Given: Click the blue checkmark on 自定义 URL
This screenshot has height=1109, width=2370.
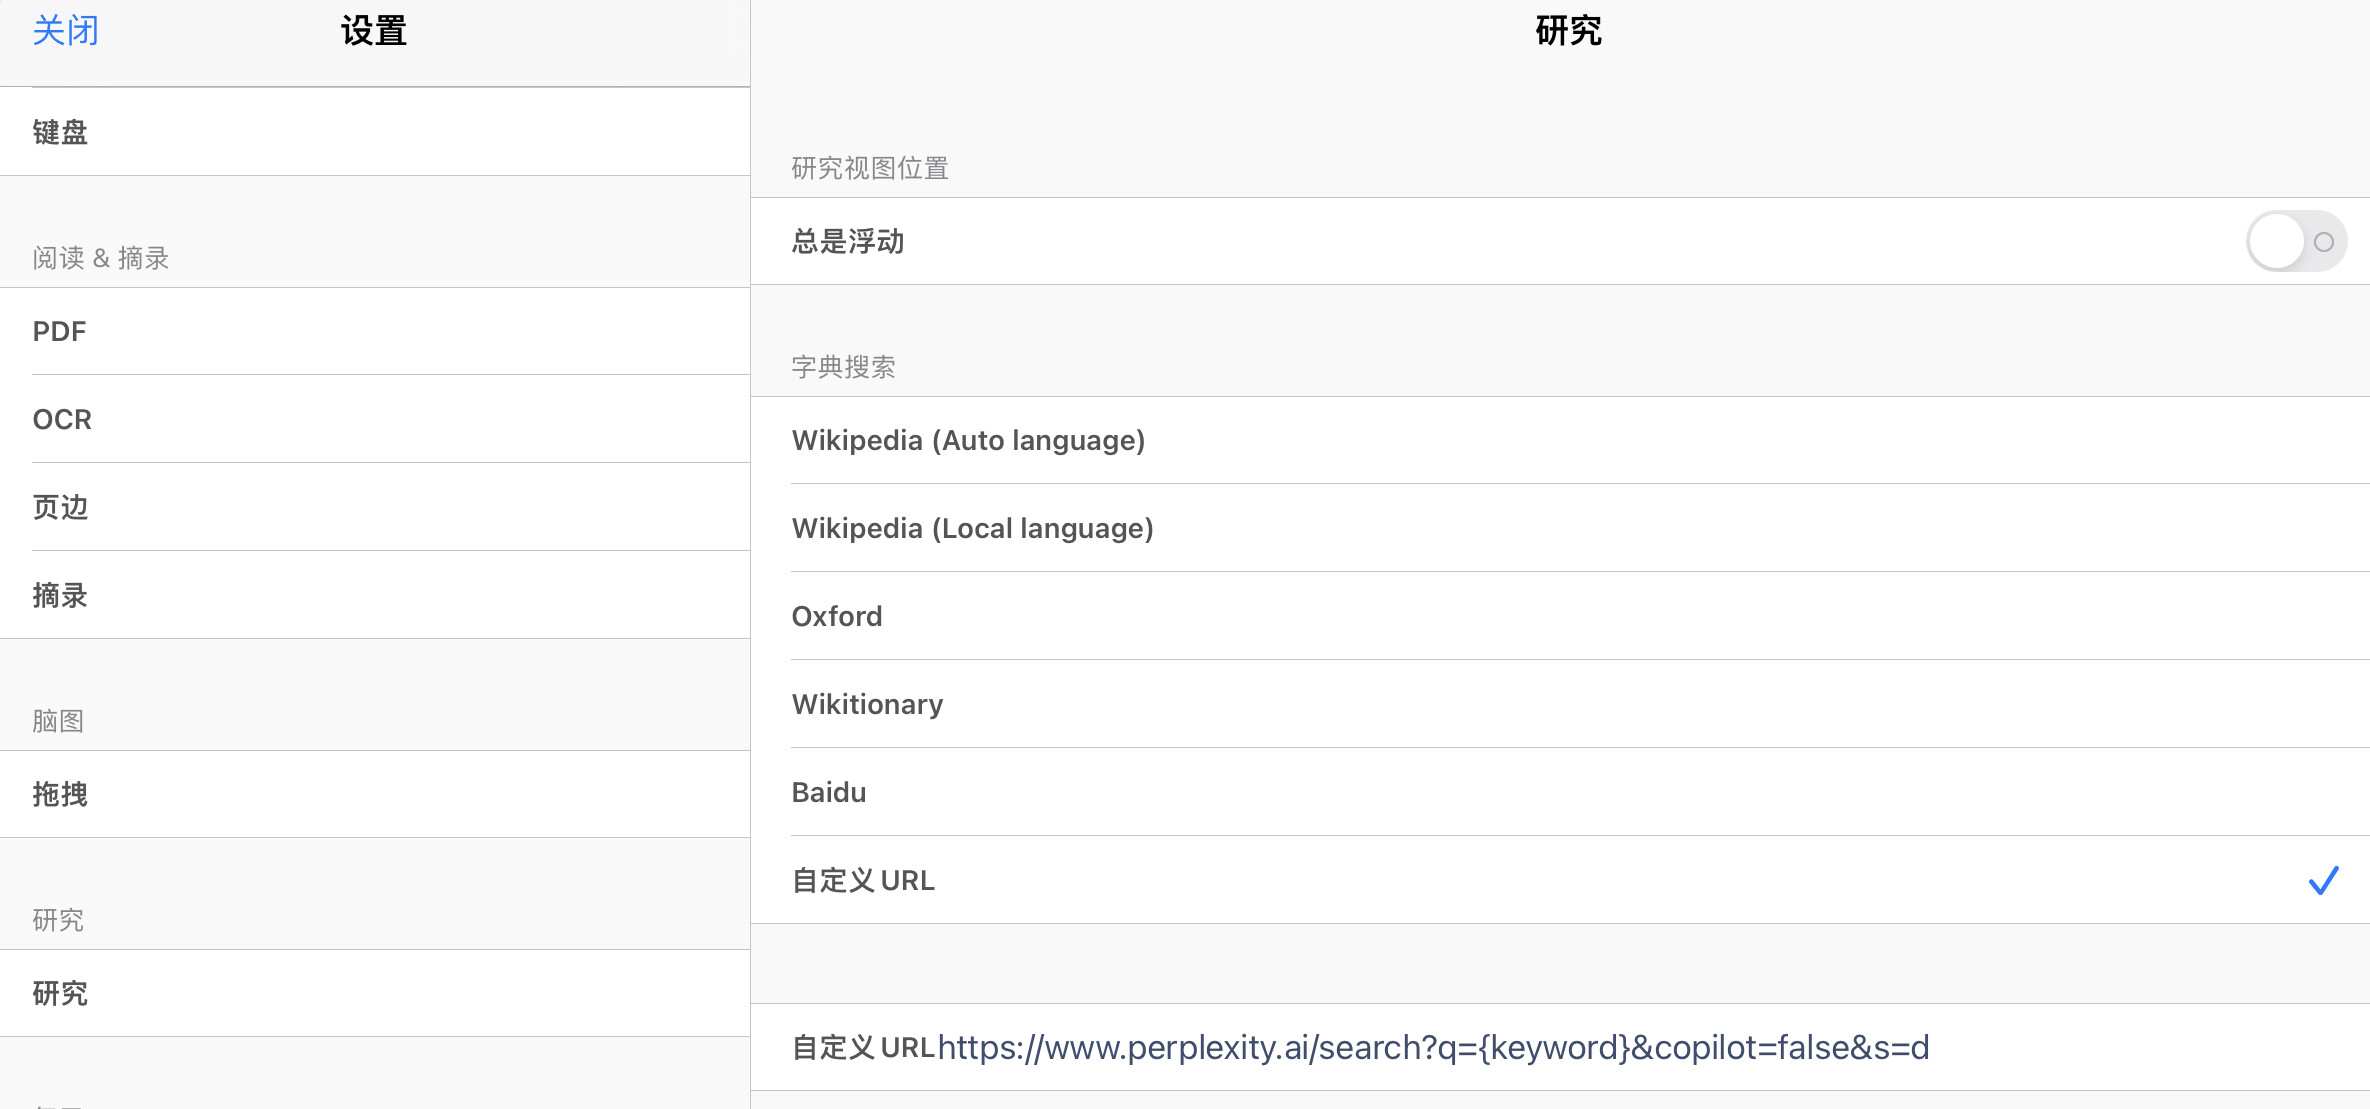Looking at the screenshot, I should click(x=2324, y=880).
